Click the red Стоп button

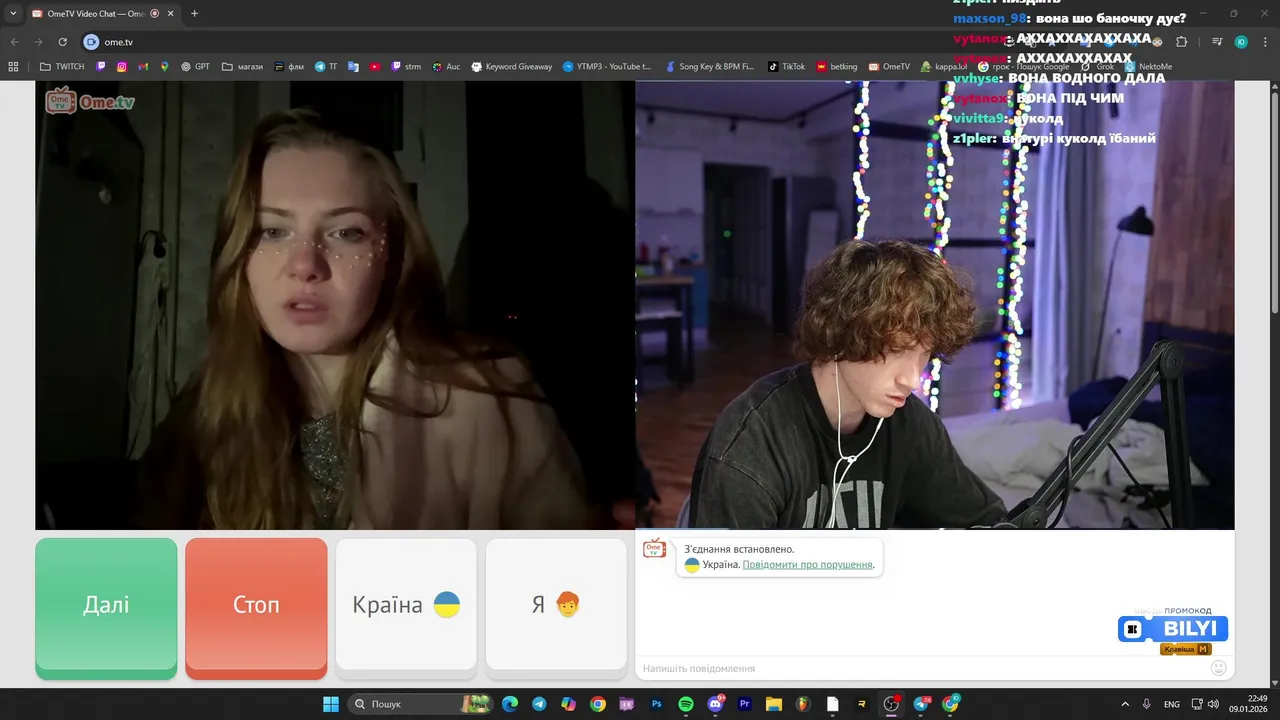pos(256,606)
